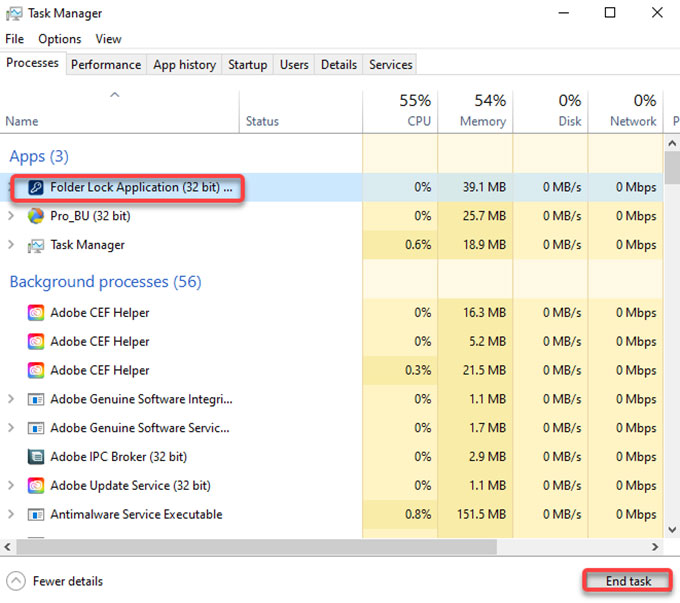
Task: Click the Adobe Genuine Software Integri... icon
Action: [36, 399]
